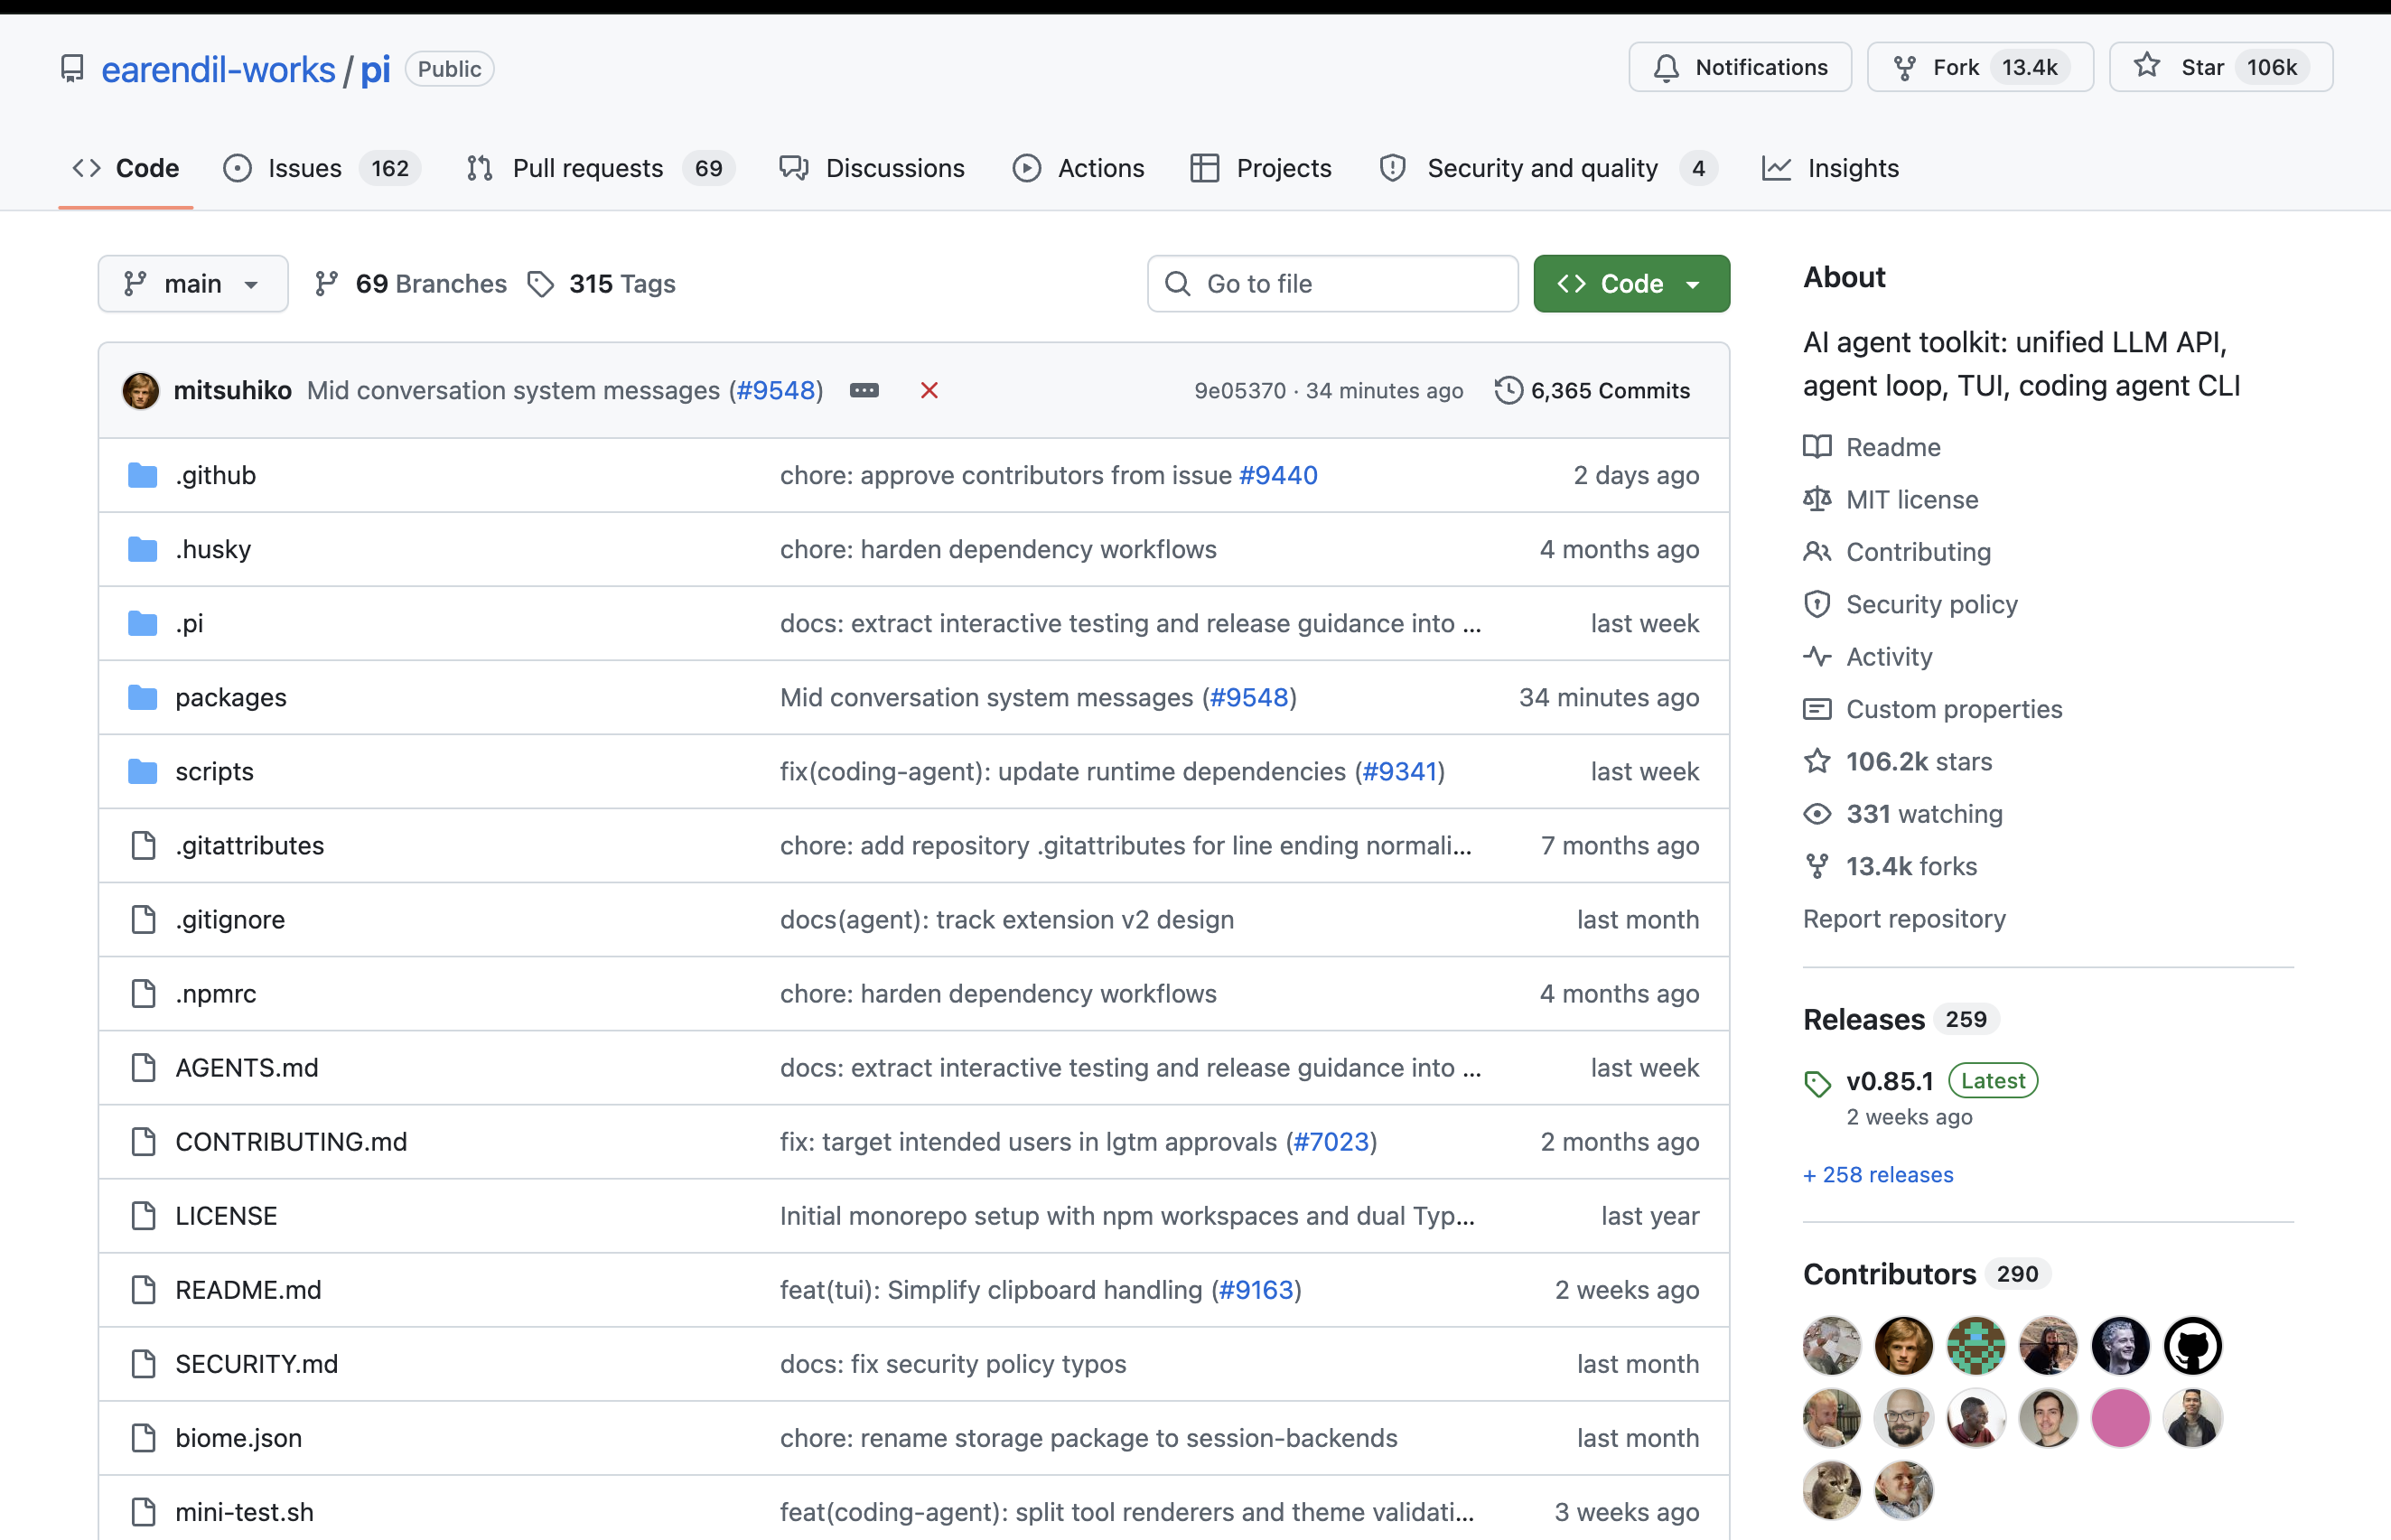View the MIT license

1891,499
